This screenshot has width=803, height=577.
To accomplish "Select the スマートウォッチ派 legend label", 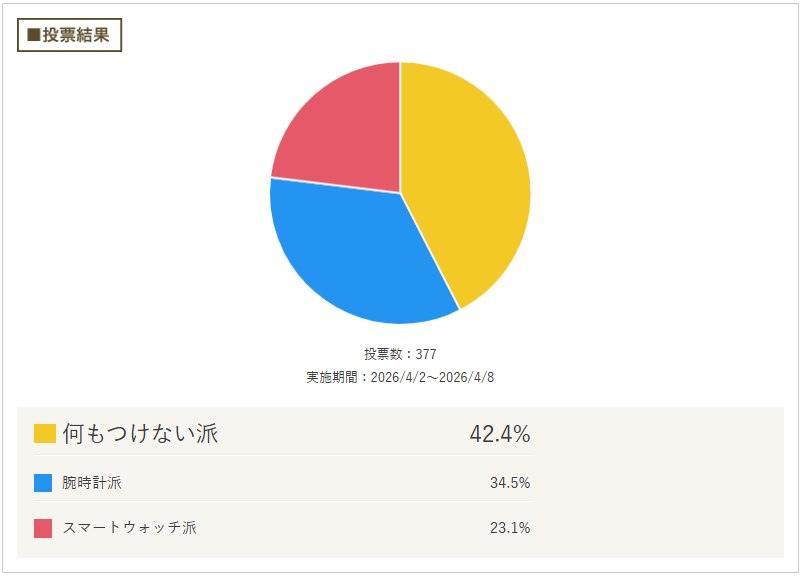I will click(129, 528).
